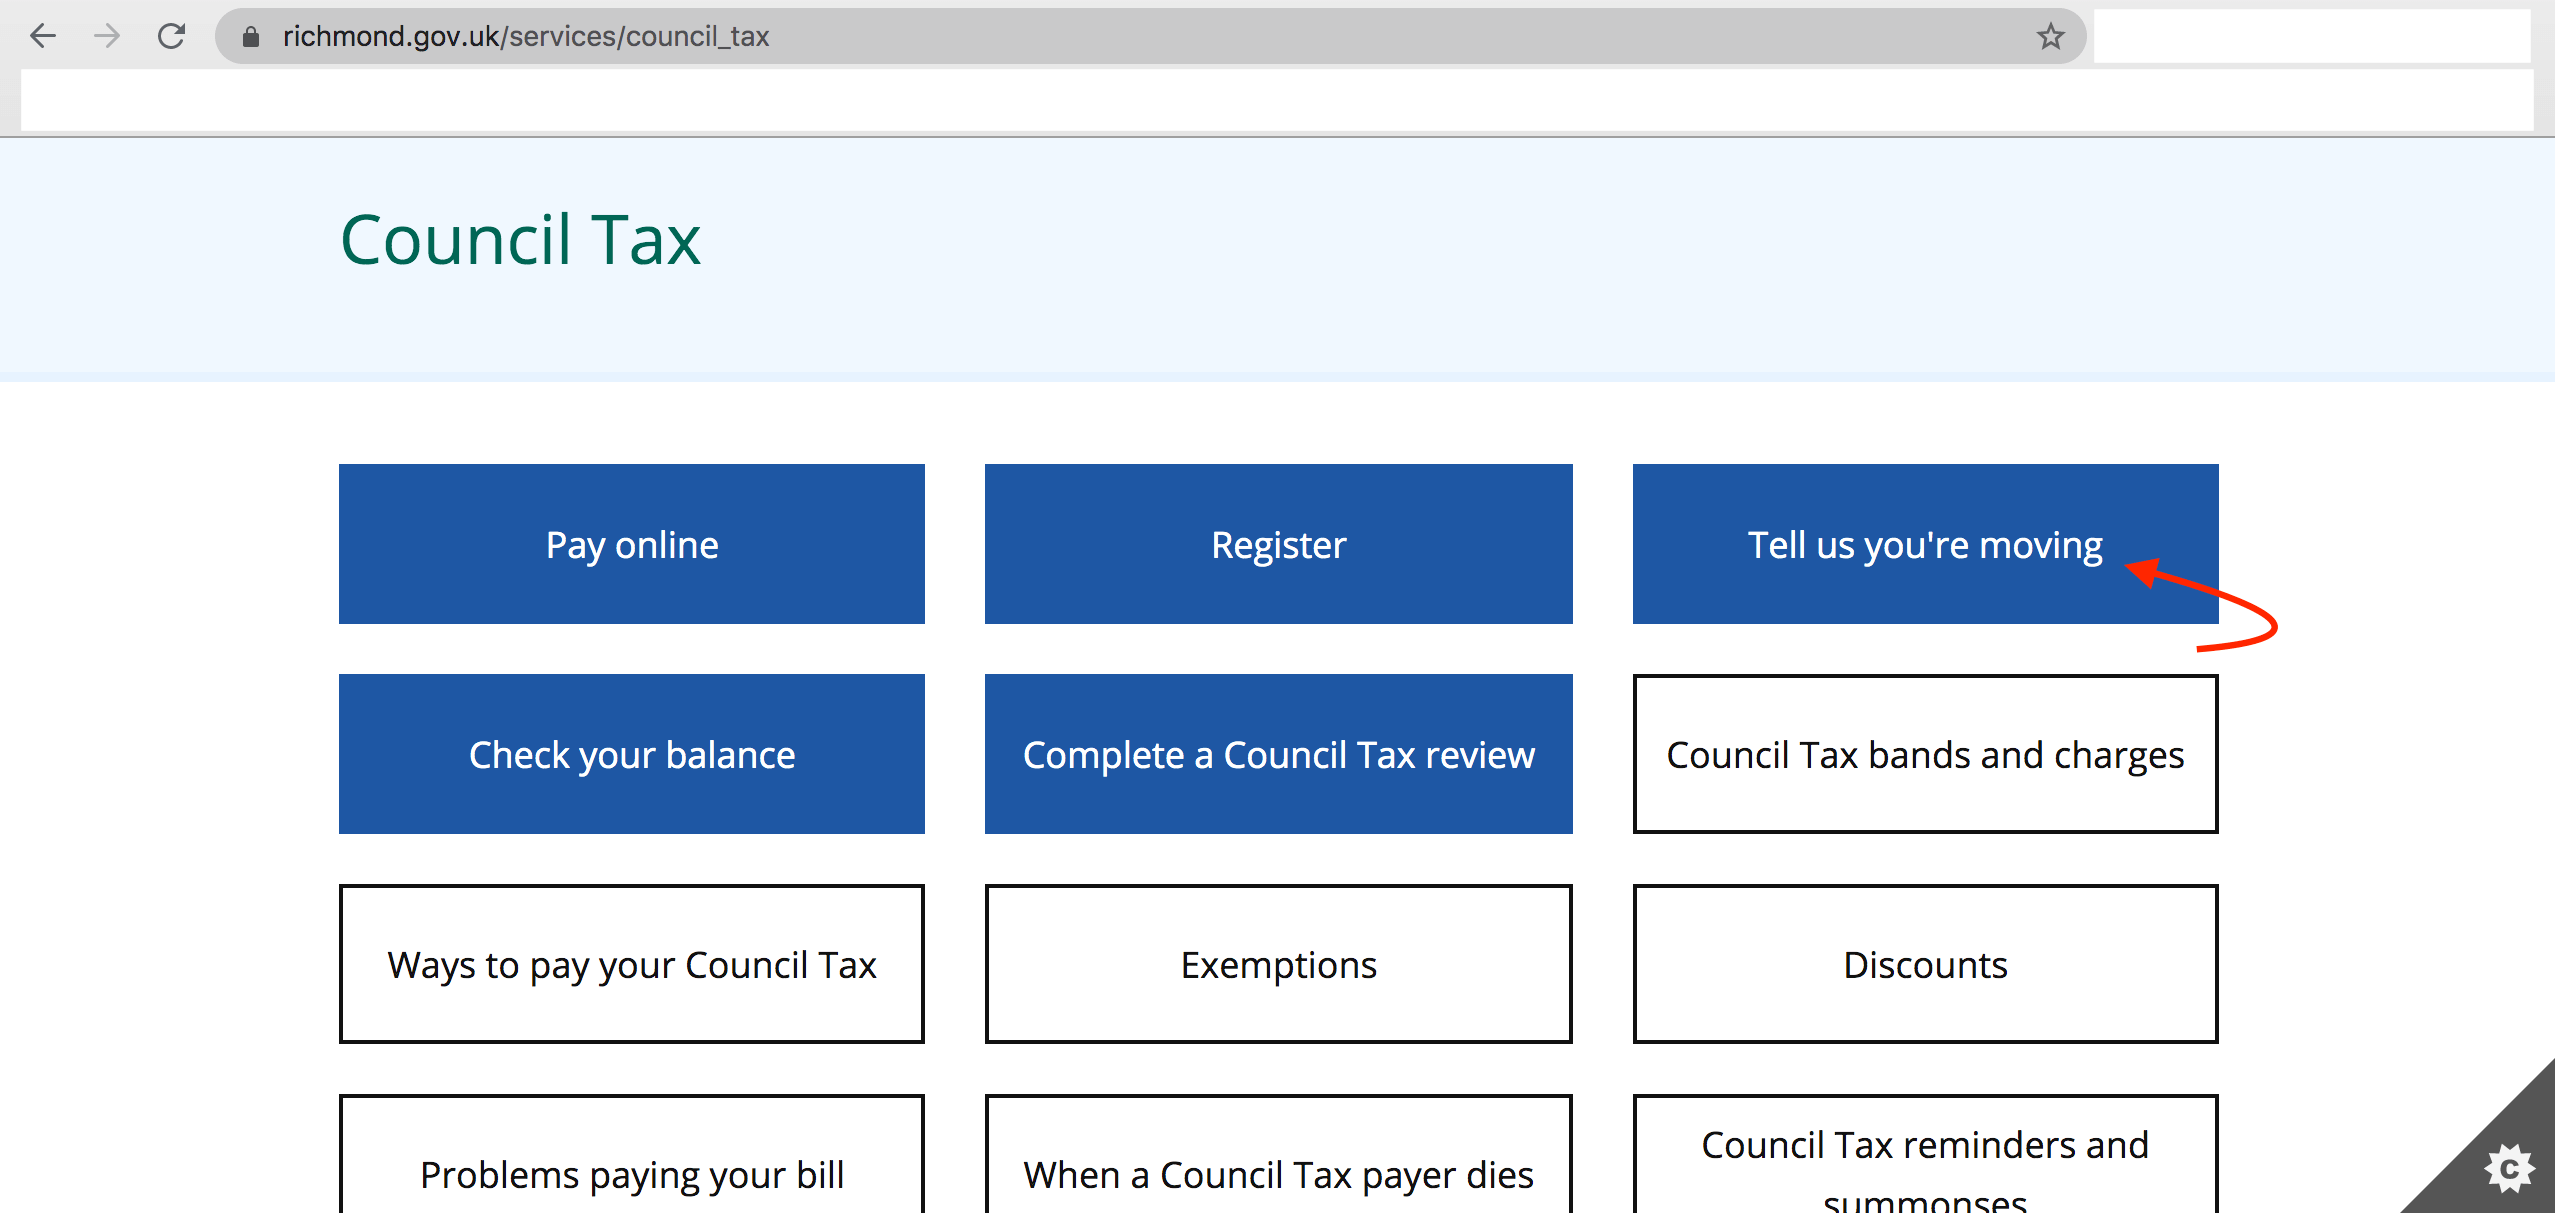The image size is (2555, 1213).
Task: Go to the Discounts page
Action: [1924, 964]
